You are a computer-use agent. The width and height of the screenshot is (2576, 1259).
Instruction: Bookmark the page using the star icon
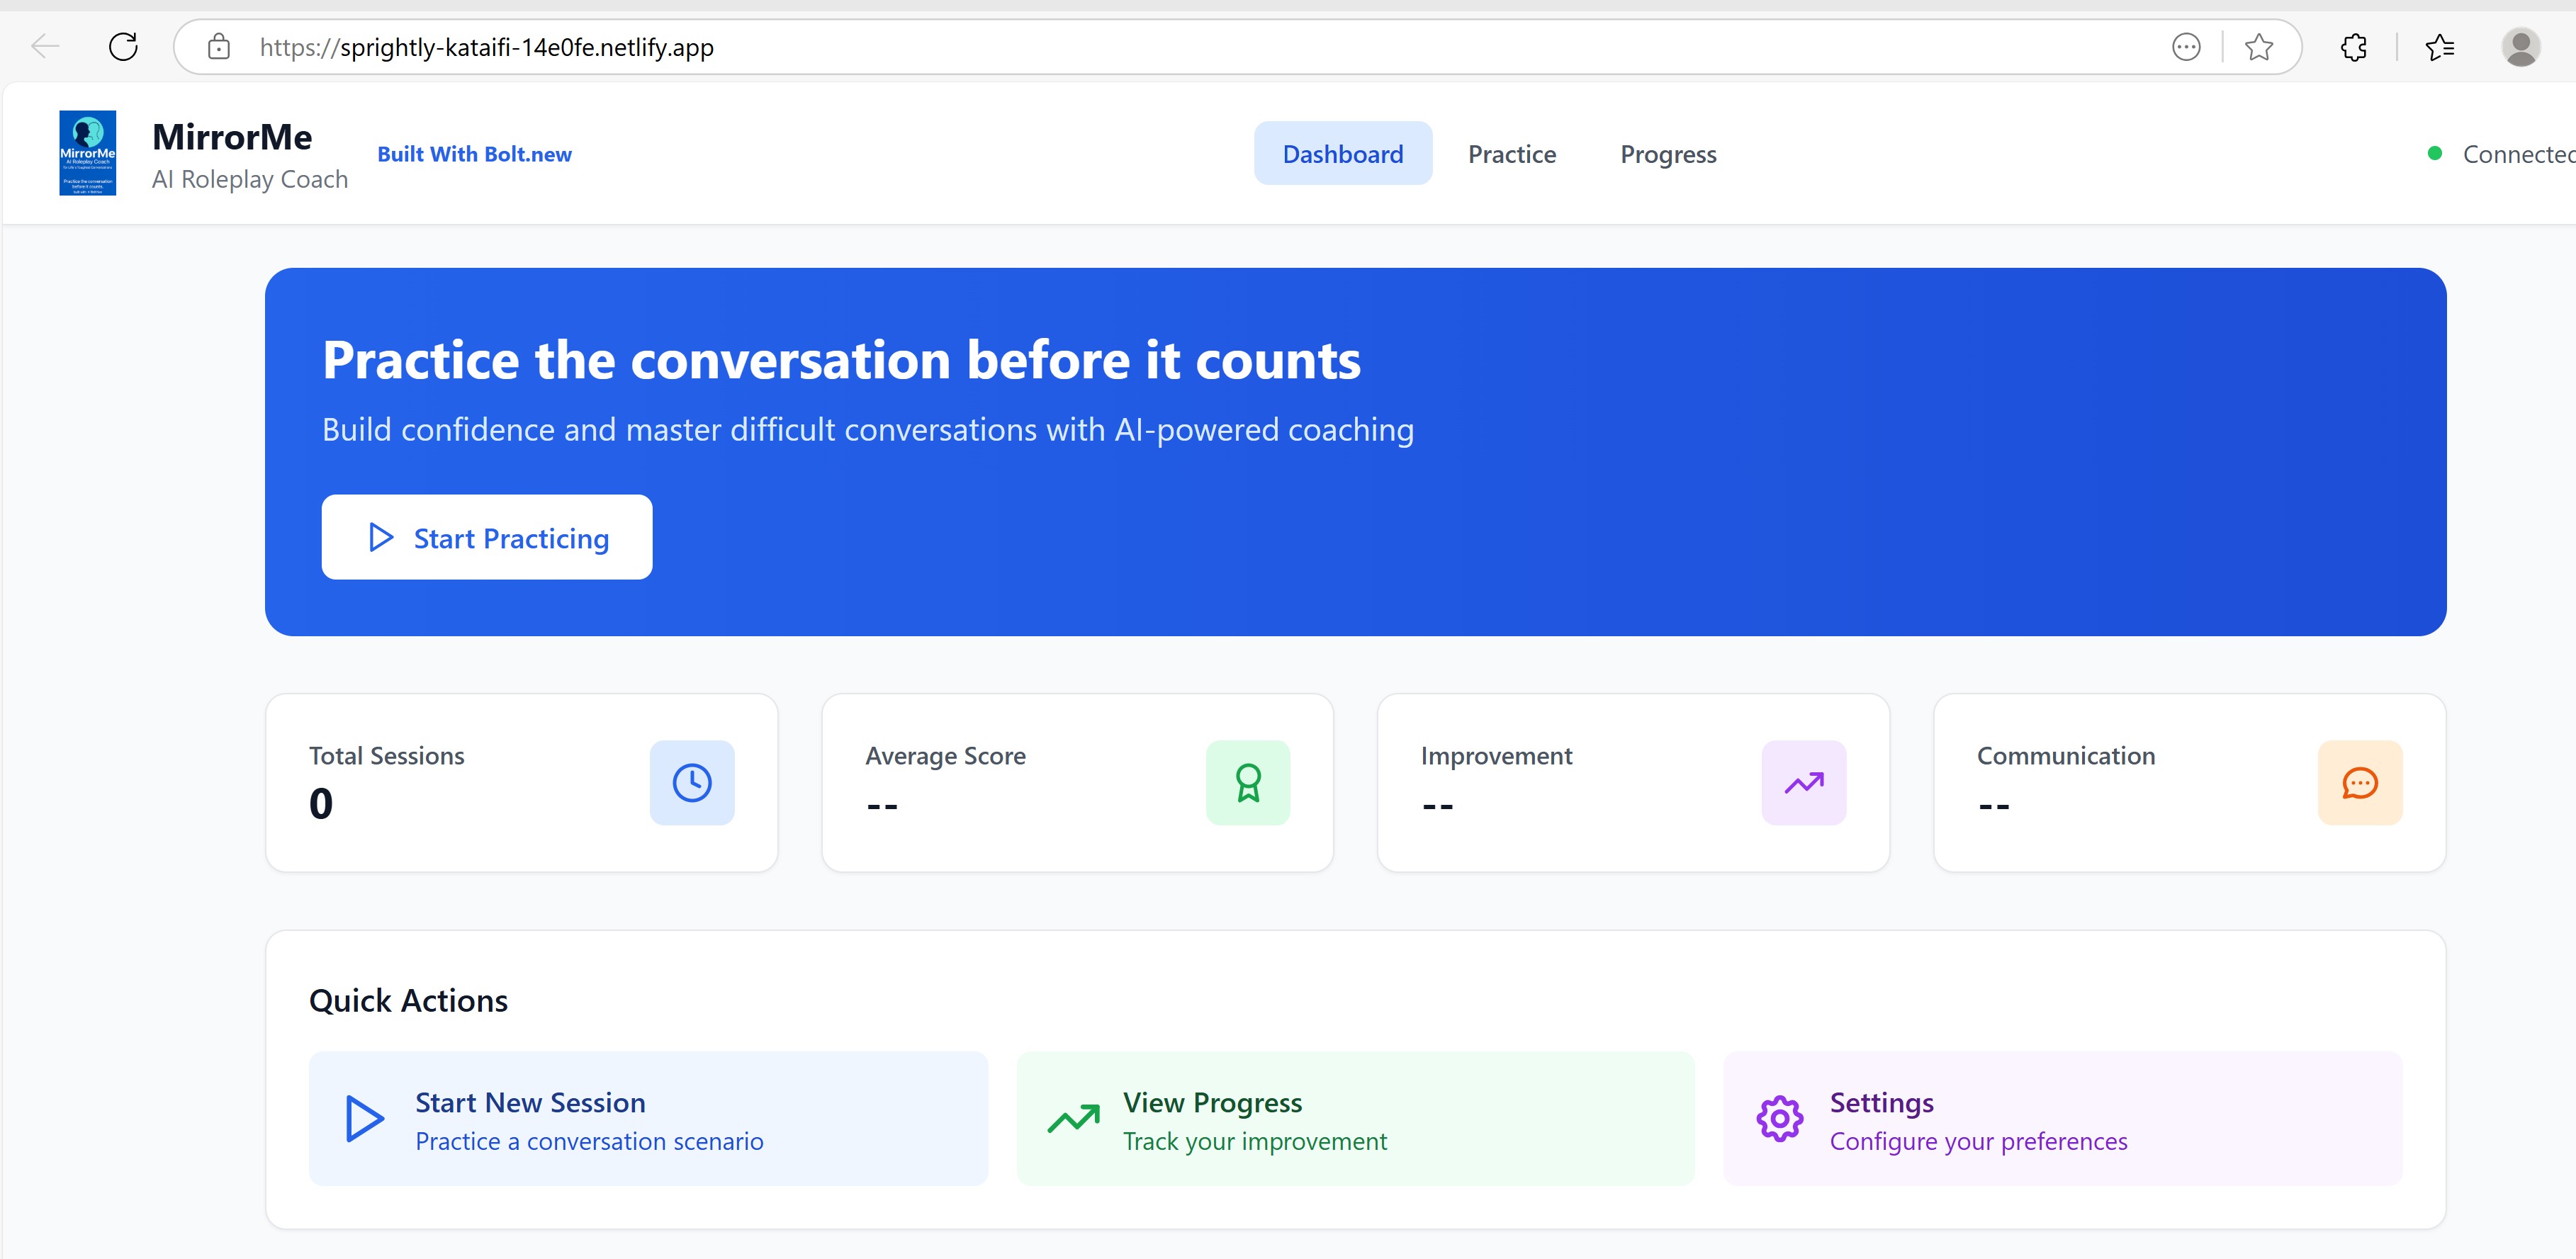point(2258,47)
